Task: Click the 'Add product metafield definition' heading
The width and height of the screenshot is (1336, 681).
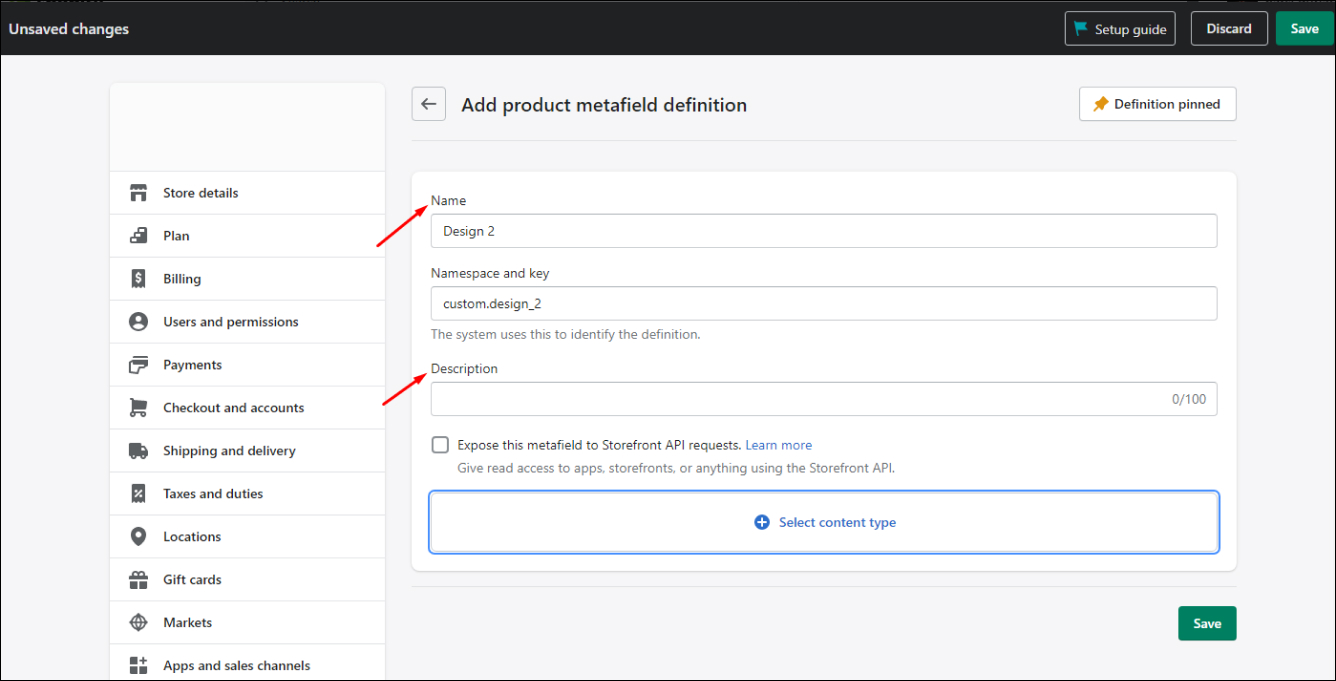Action: [x=604, y=105]
